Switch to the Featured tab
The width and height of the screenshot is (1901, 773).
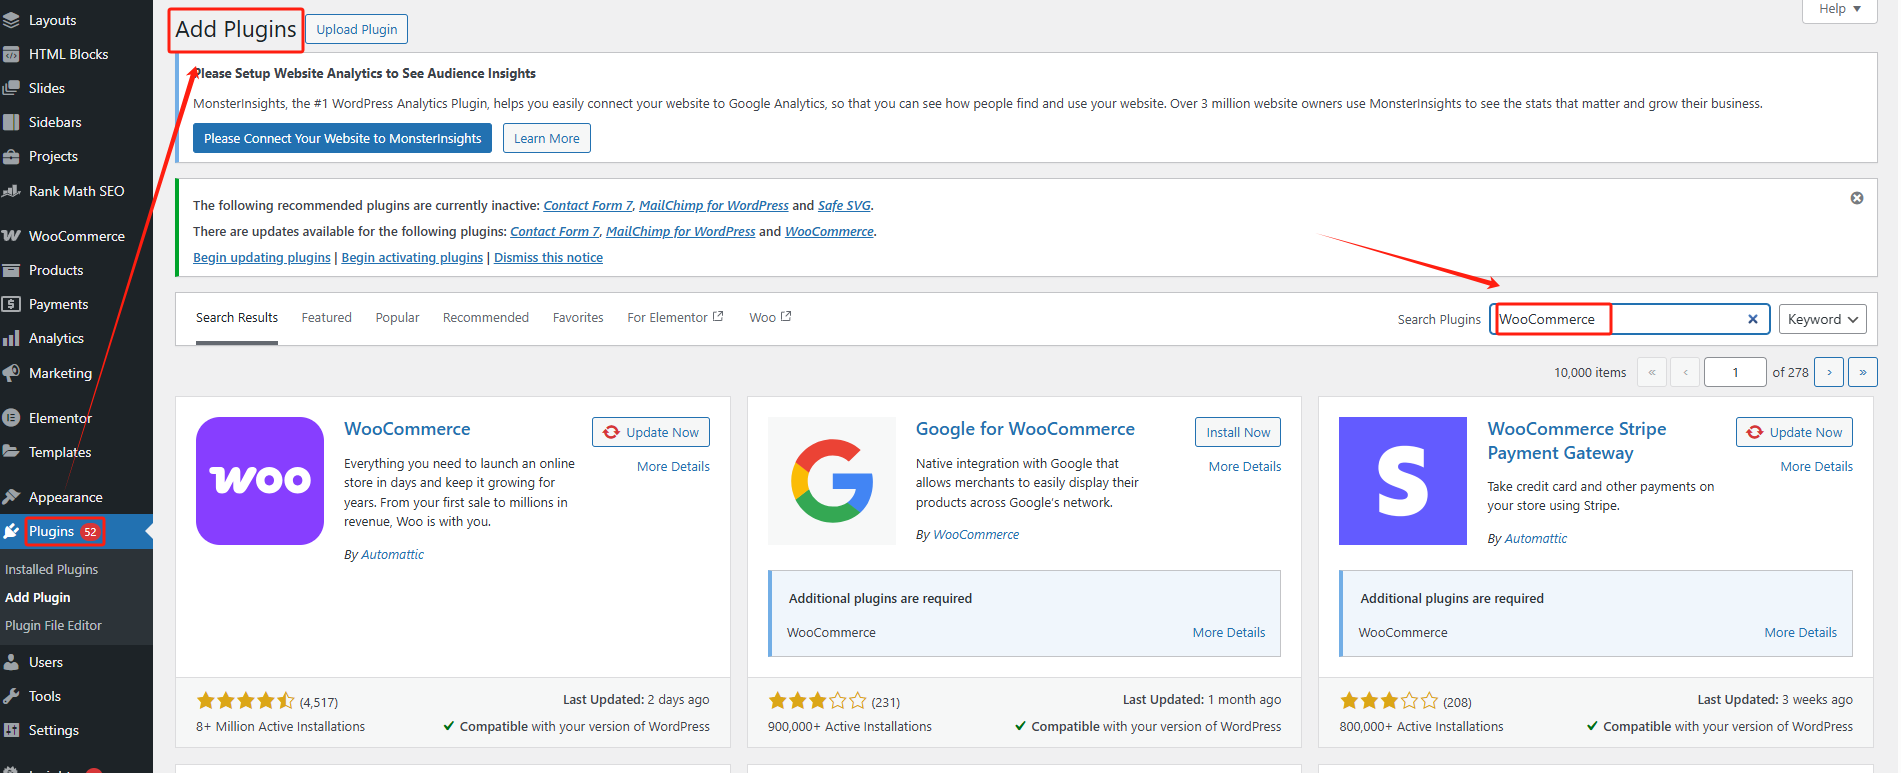[x=326, y=317]
